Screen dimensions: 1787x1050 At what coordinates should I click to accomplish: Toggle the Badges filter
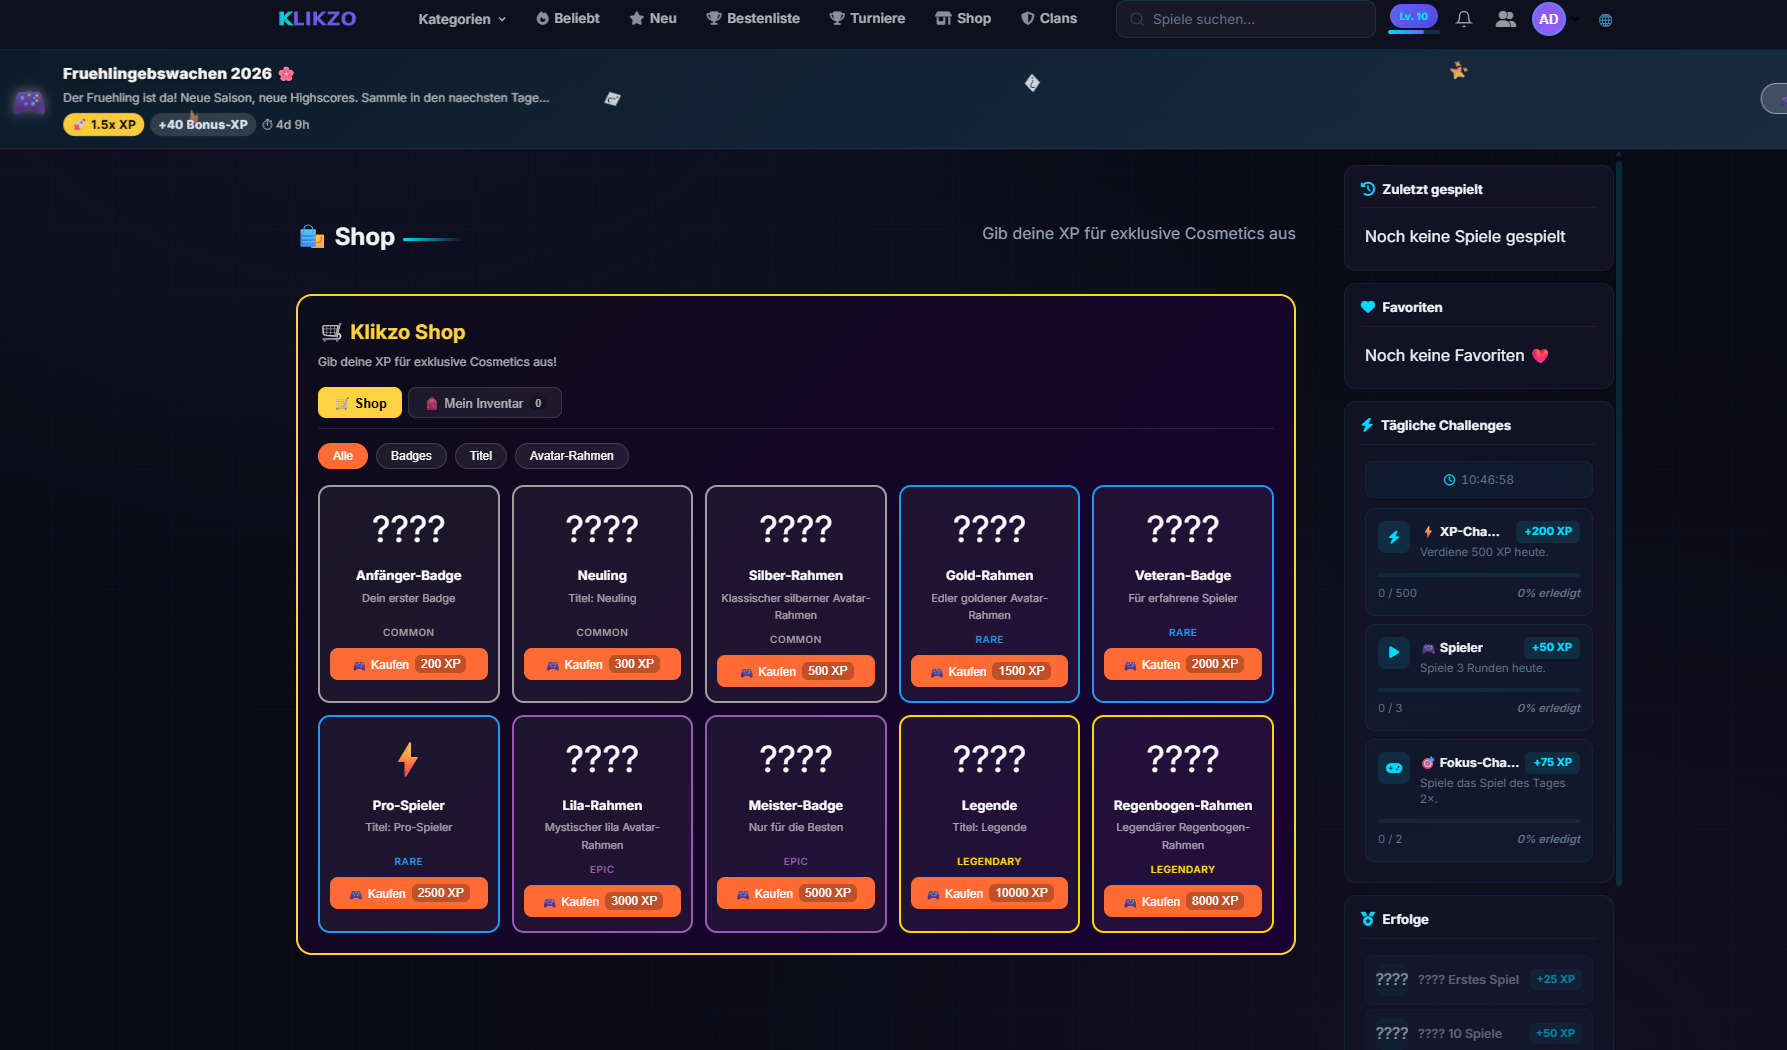[x=411, y=456]
